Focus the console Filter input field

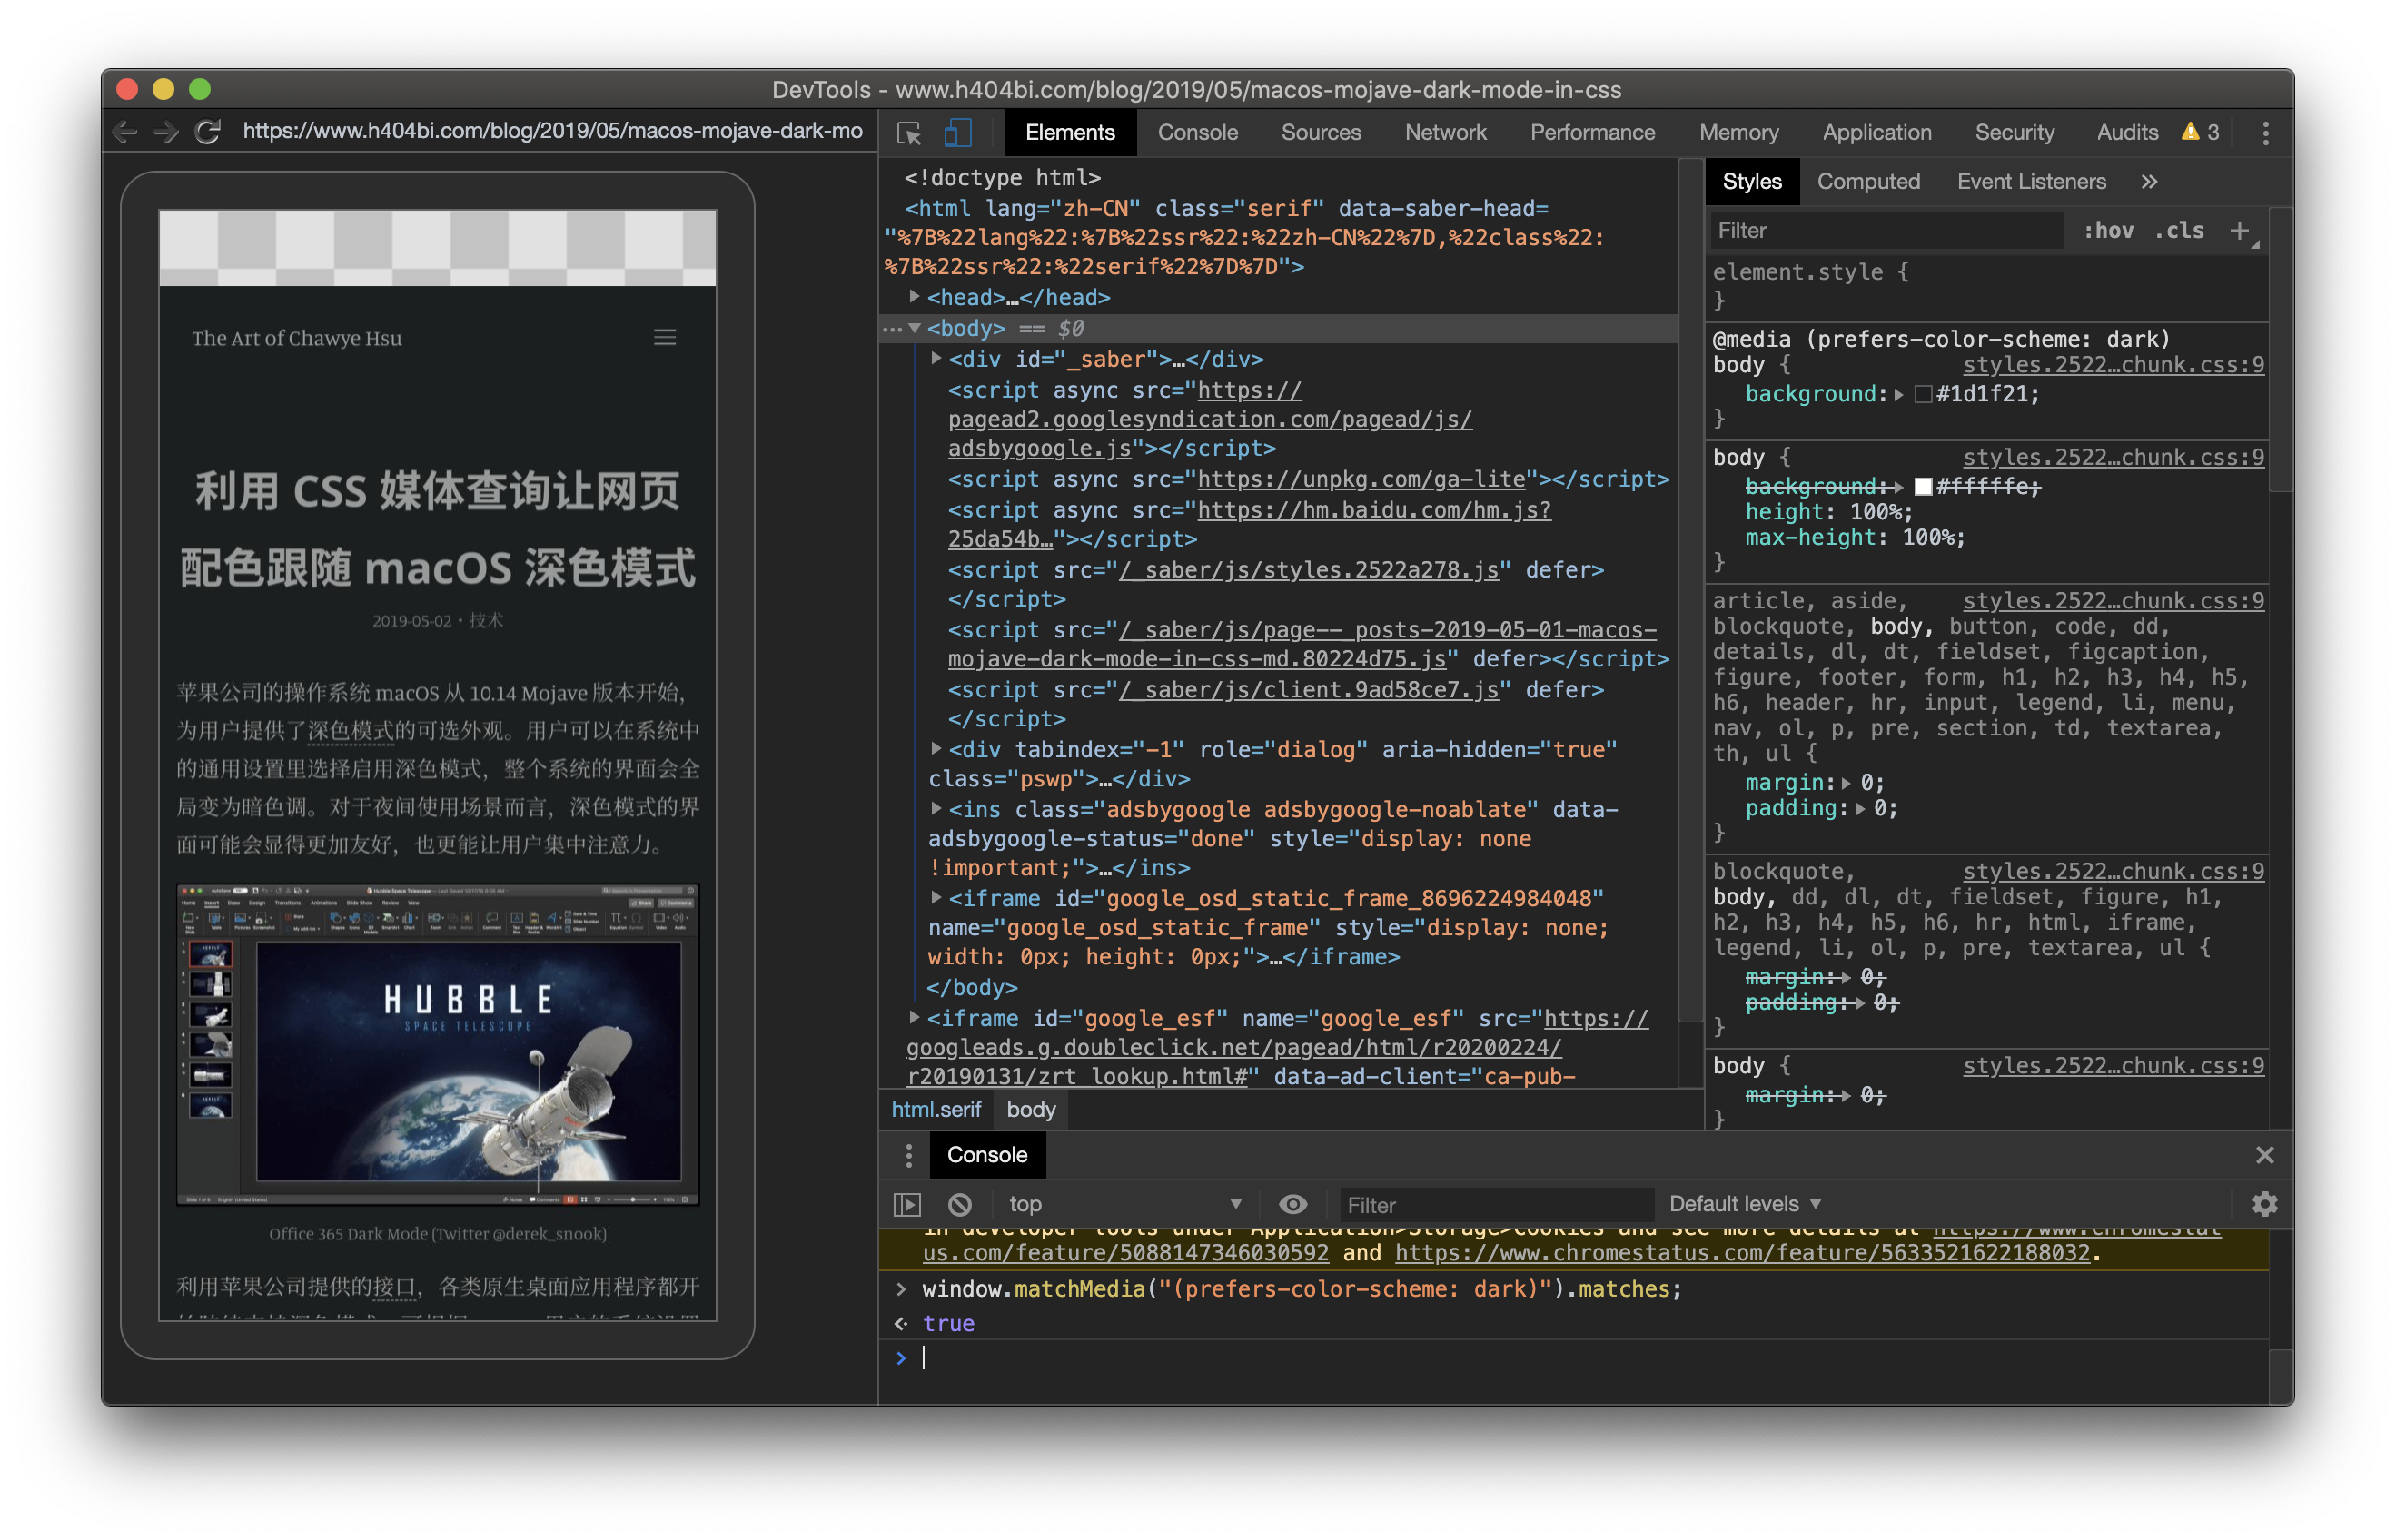(x=1495, y=1205)
